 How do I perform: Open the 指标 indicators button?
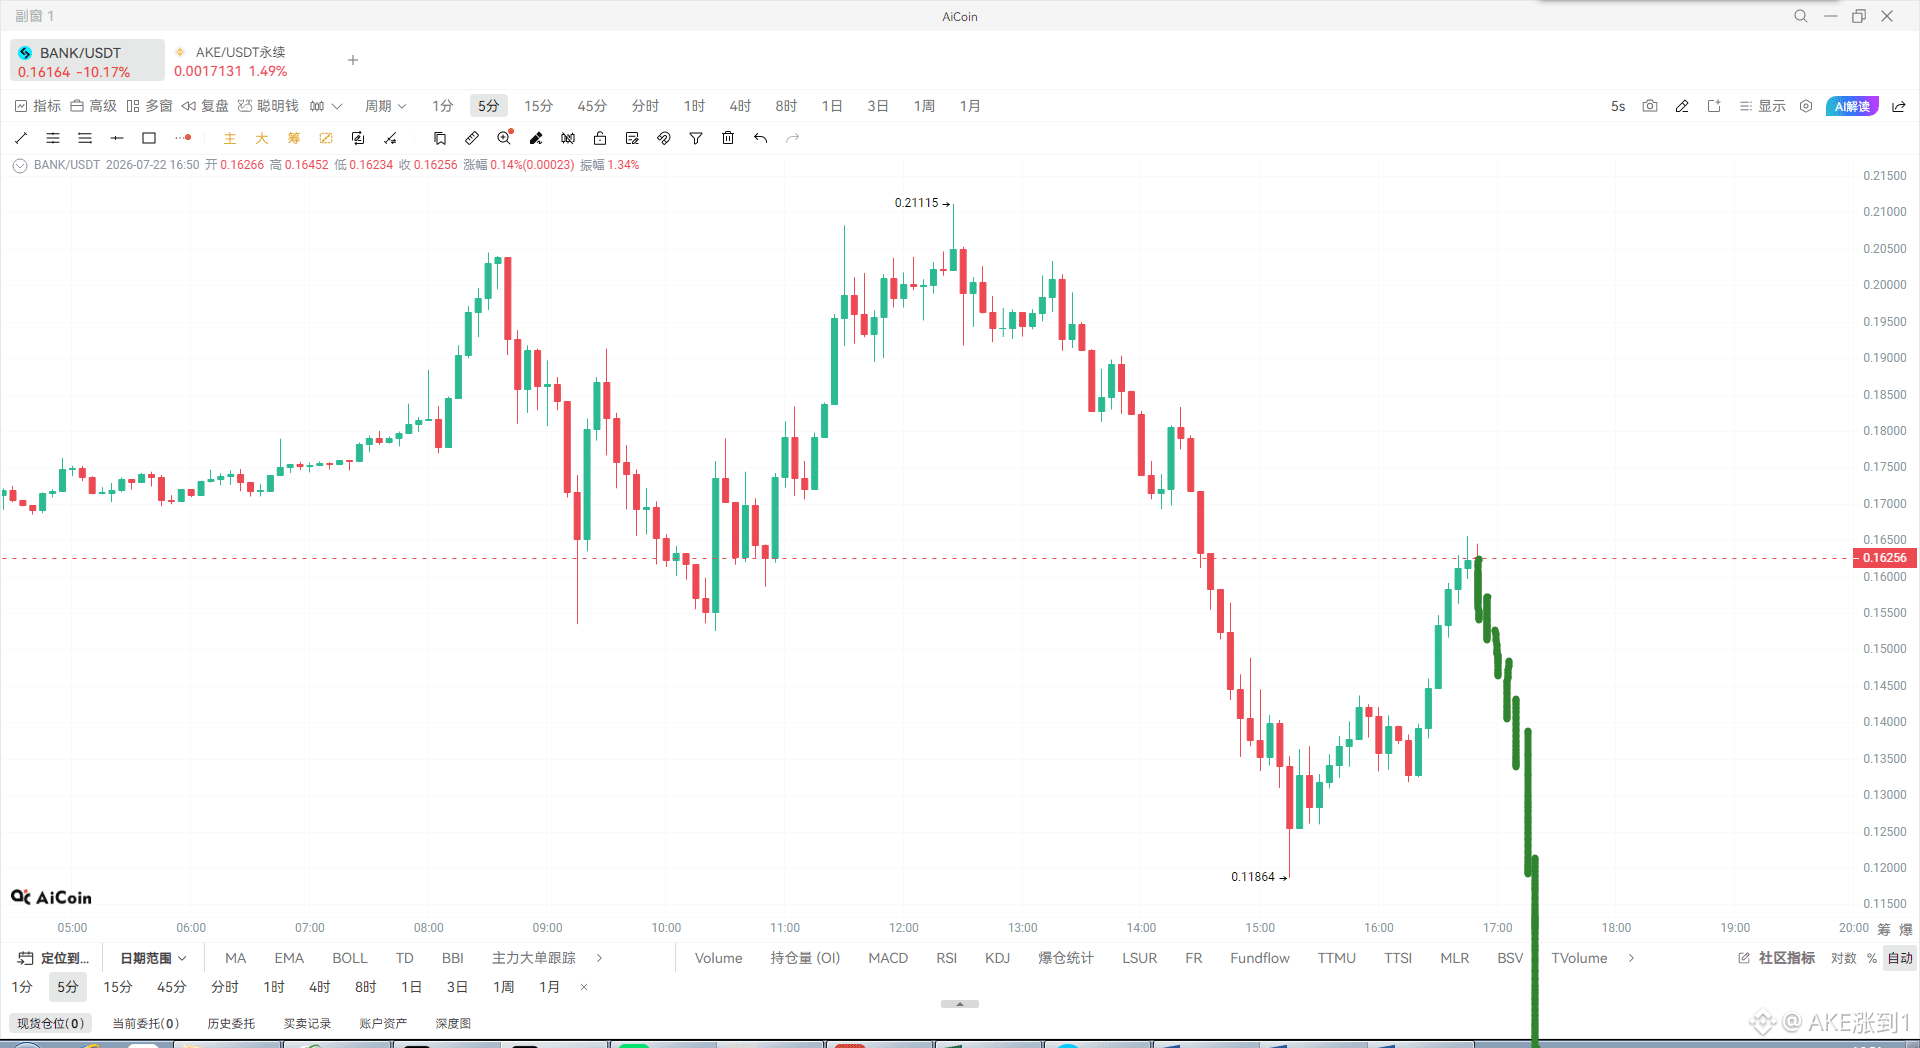point(37,106)
